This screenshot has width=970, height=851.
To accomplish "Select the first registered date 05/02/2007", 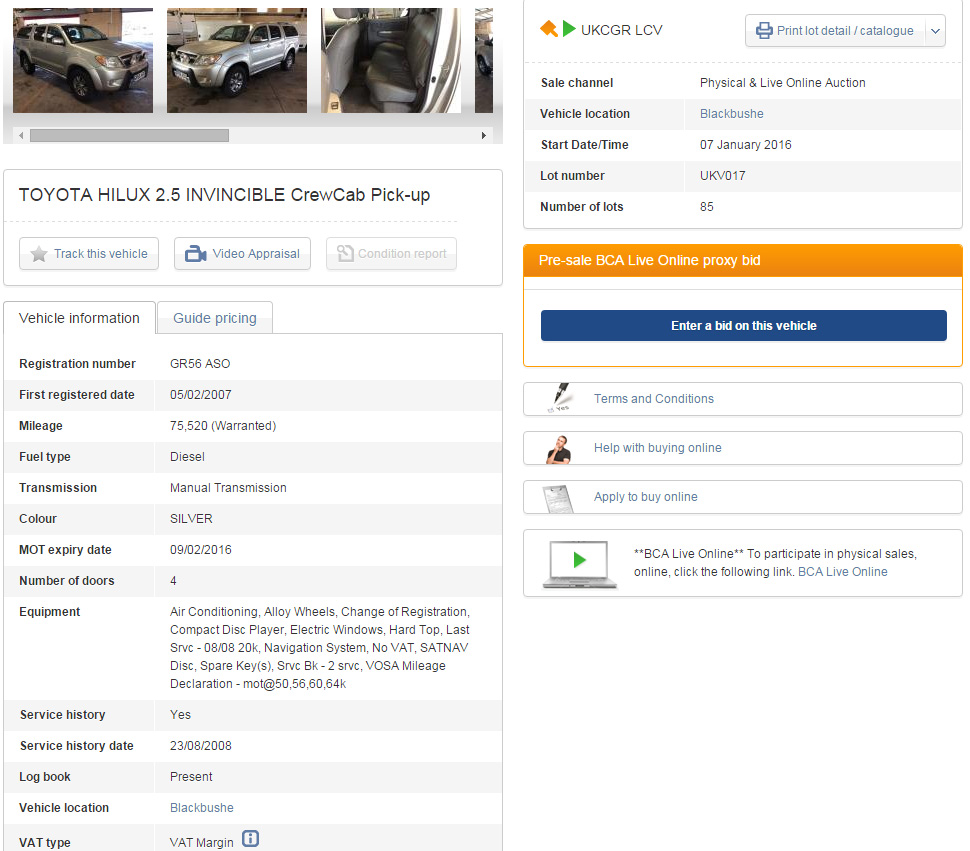I will click(x=200, y=395).
